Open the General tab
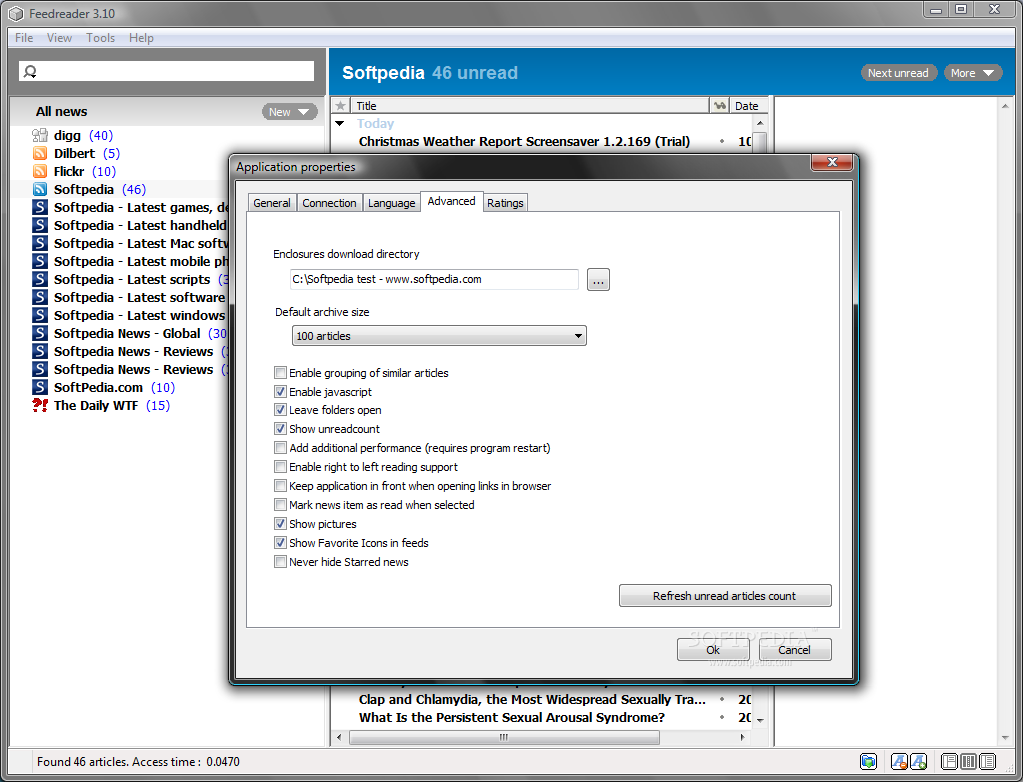 point(271,203)
